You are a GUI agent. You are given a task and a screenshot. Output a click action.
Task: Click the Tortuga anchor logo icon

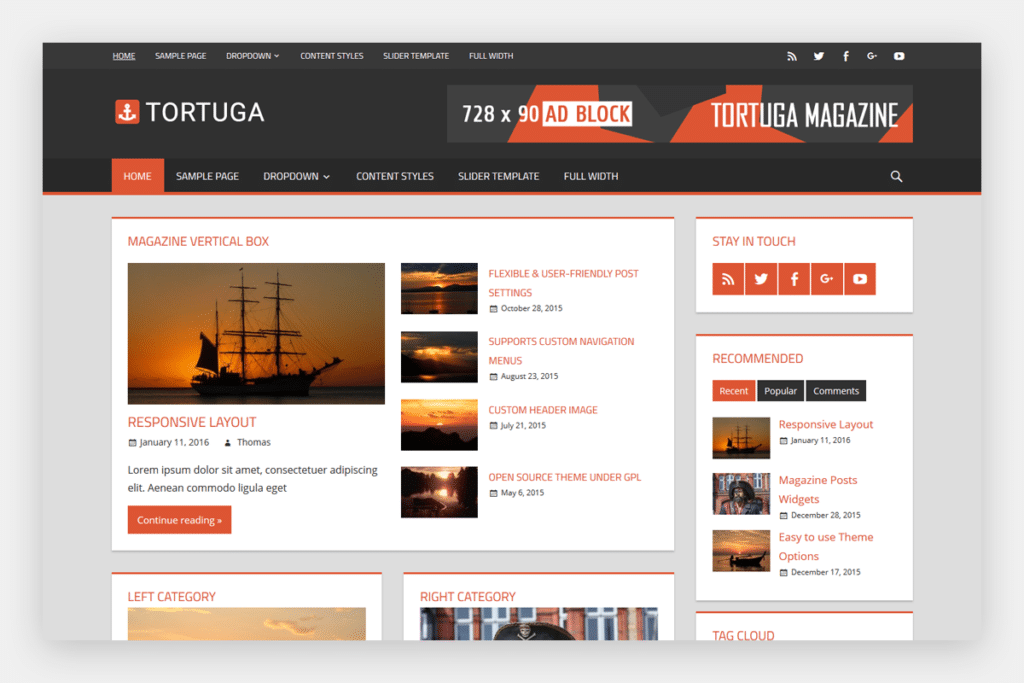[x=127, y=112]
